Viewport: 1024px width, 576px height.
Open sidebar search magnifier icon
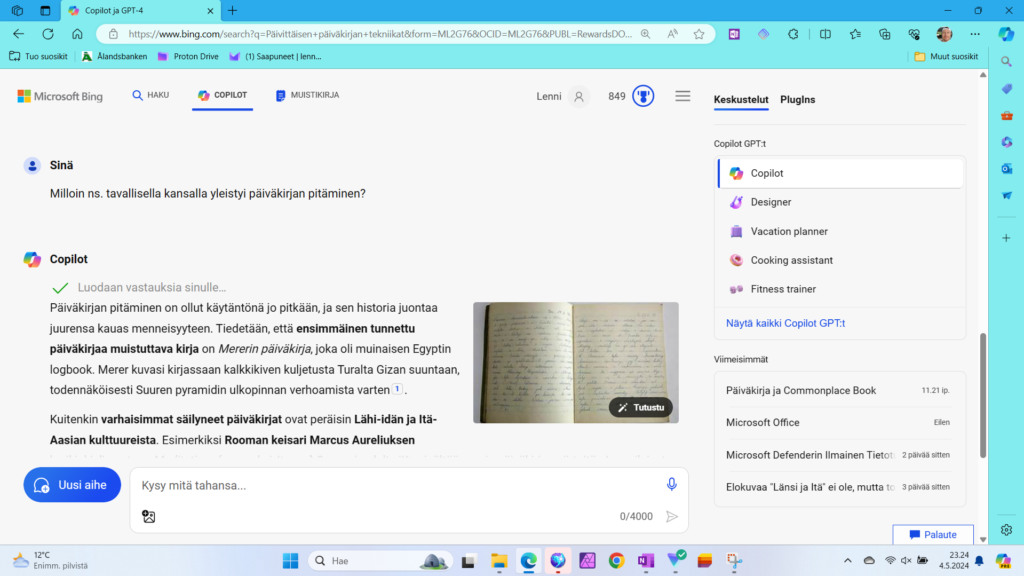pyautogui.click(x=1006, y=61)
